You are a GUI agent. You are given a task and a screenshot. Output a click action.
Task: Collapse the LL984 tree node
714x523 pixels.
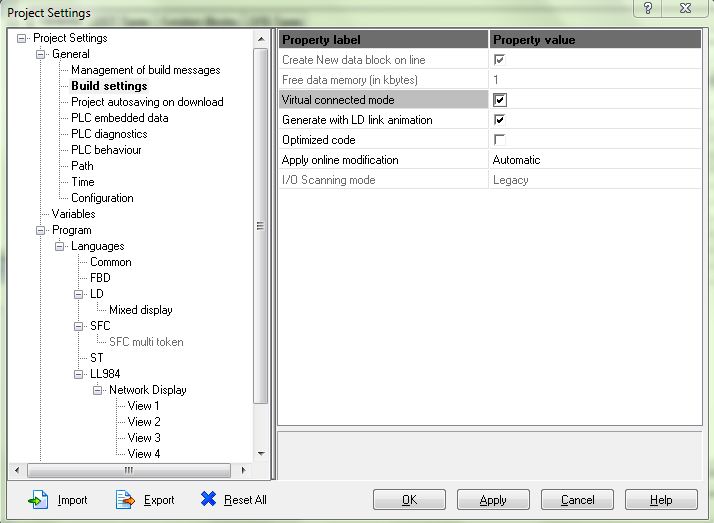78,375
